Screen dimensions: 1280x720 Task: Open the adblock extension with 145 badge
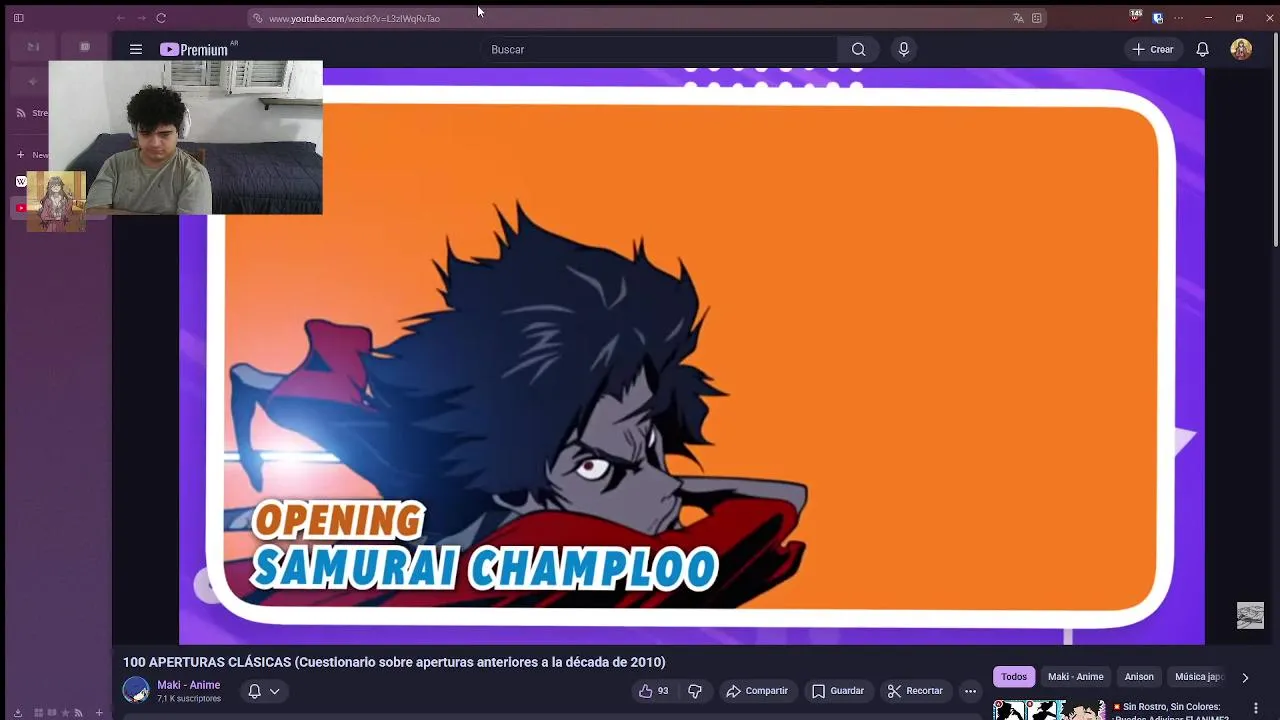(x=1135, y=16)
